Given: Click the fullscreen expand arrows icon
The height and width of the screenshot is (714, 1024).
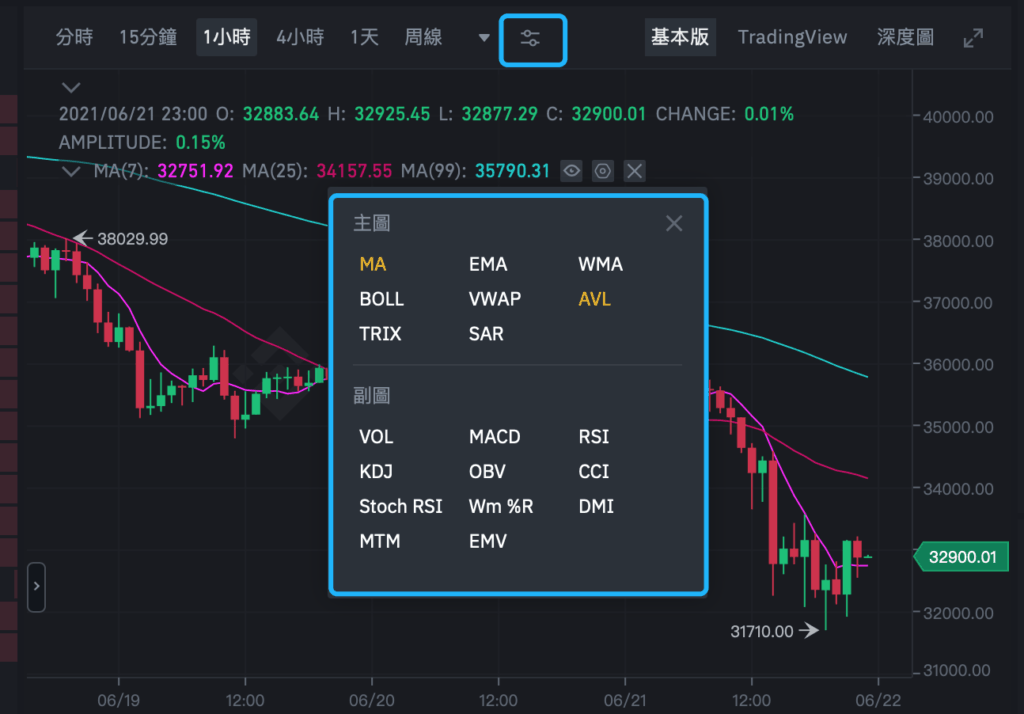Looking at the screenshot, I should 973,38.
